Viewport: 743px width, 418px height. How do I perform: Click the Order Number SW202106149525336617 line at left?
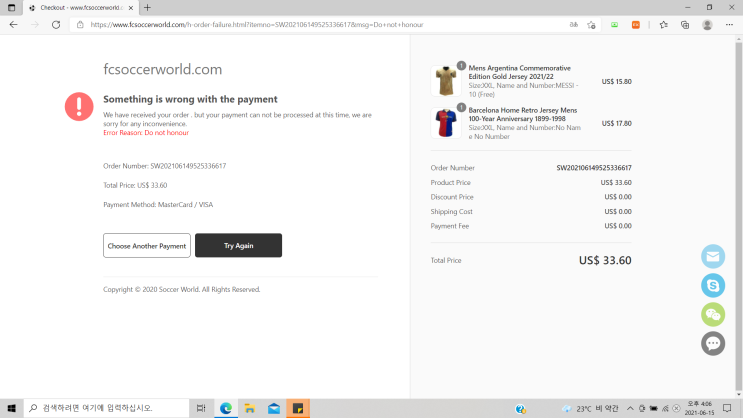click(164, 166)
